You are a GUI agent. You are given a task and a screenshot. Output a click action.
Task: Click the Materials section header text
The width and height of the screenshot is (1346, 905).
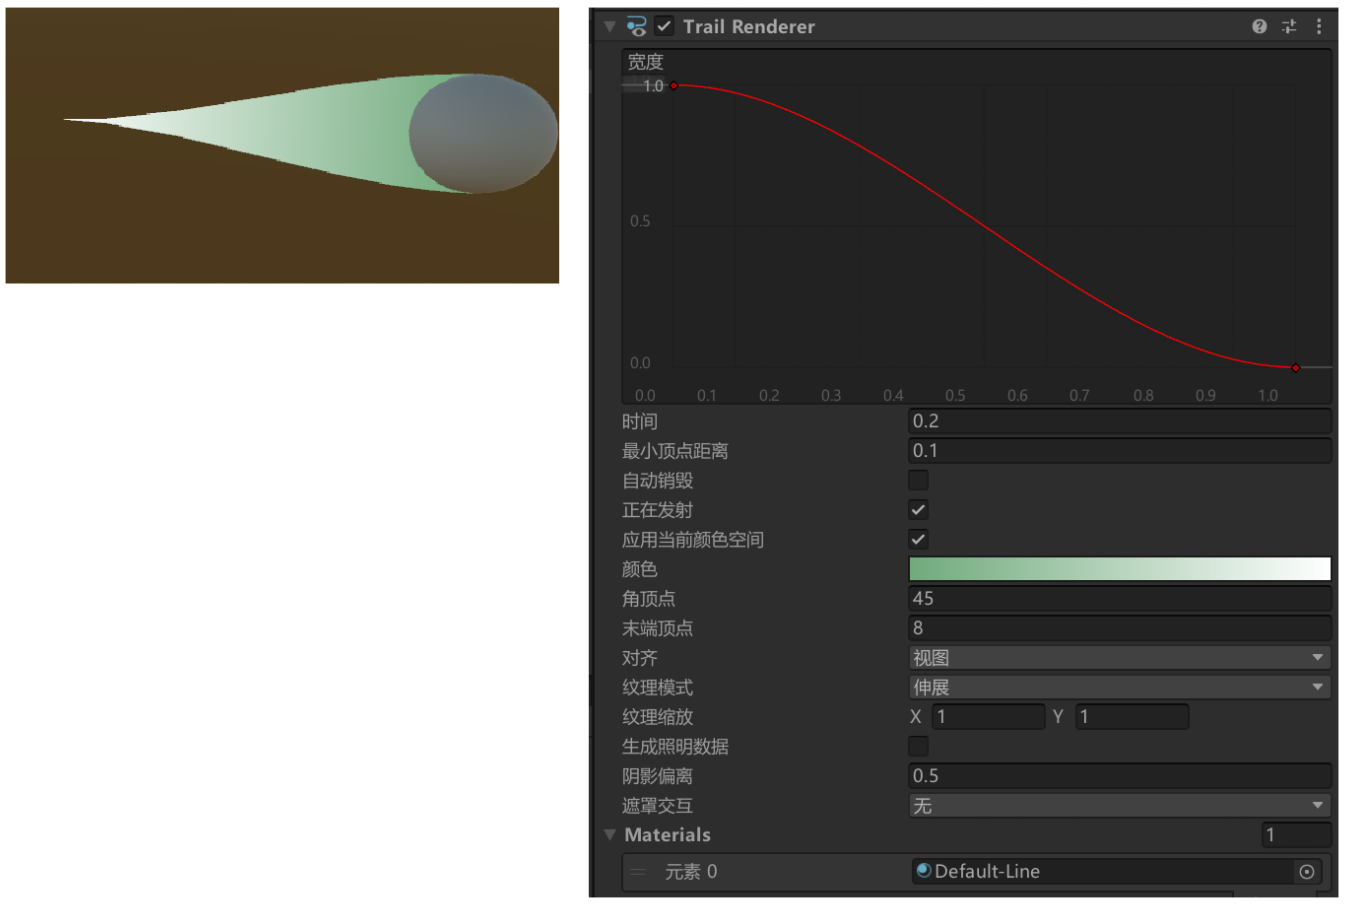668,835
